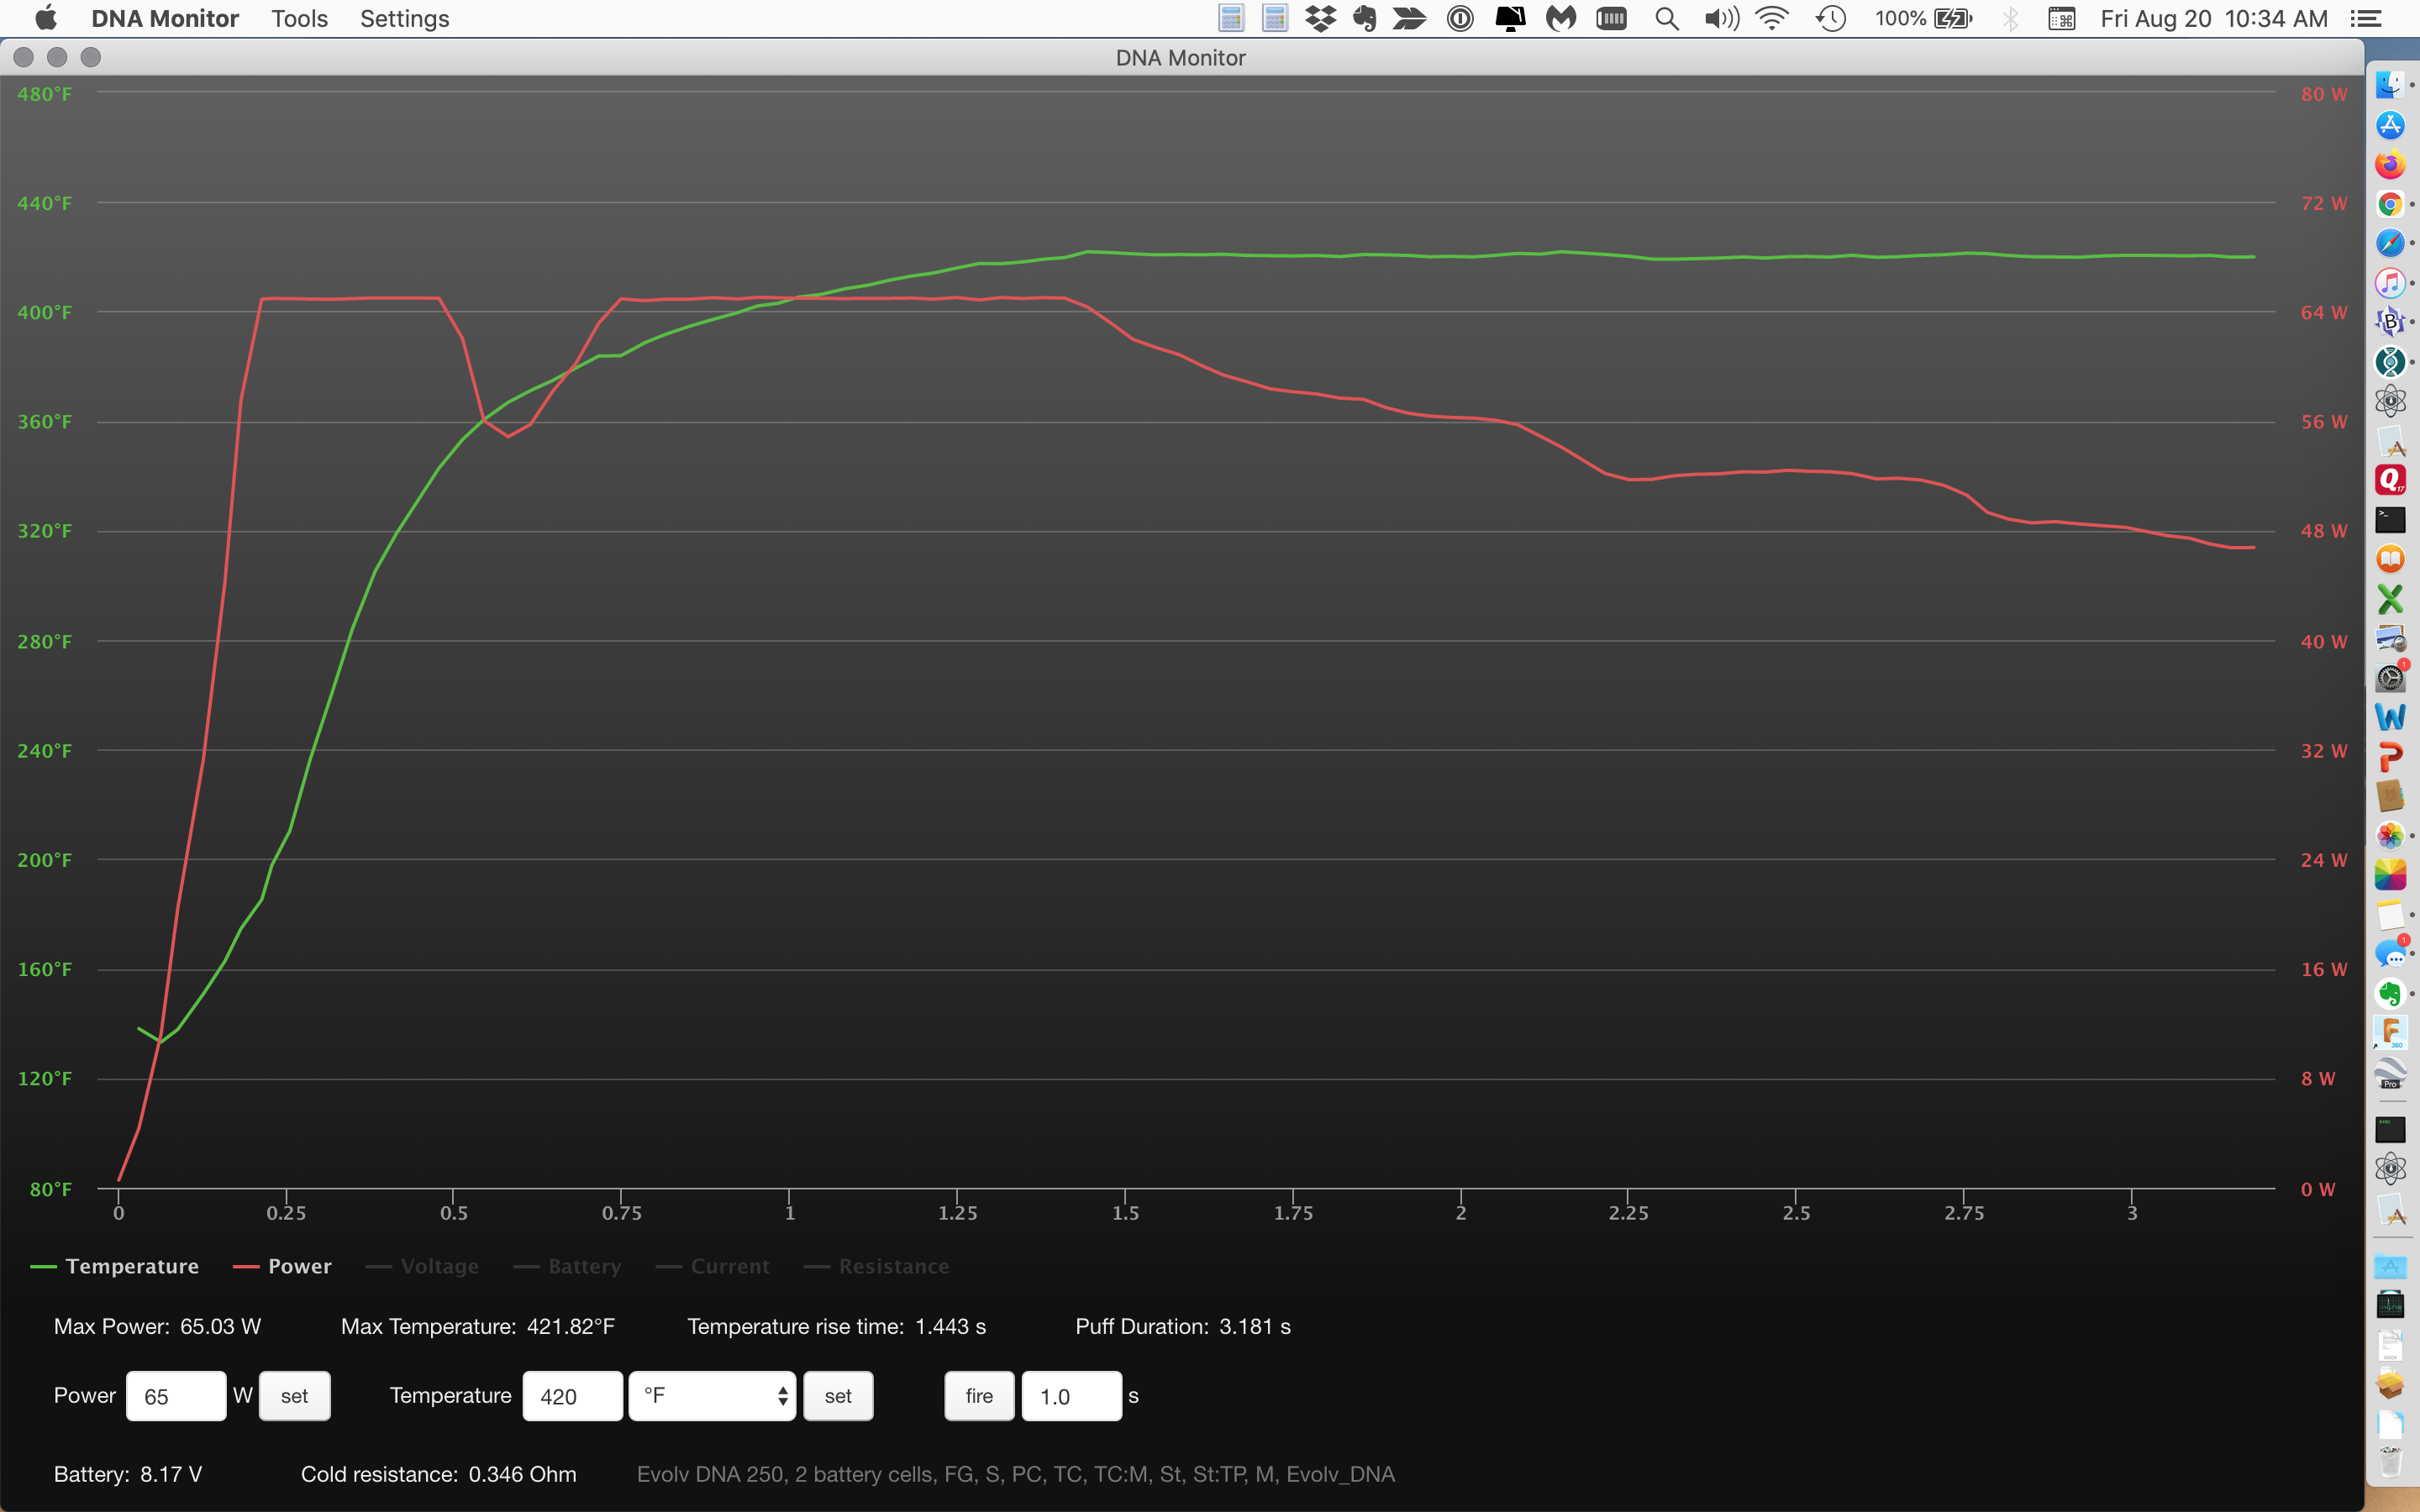Click the Dropbox menu bar icon
Screen dimensions: 2420x1512
click(1320, 18)
